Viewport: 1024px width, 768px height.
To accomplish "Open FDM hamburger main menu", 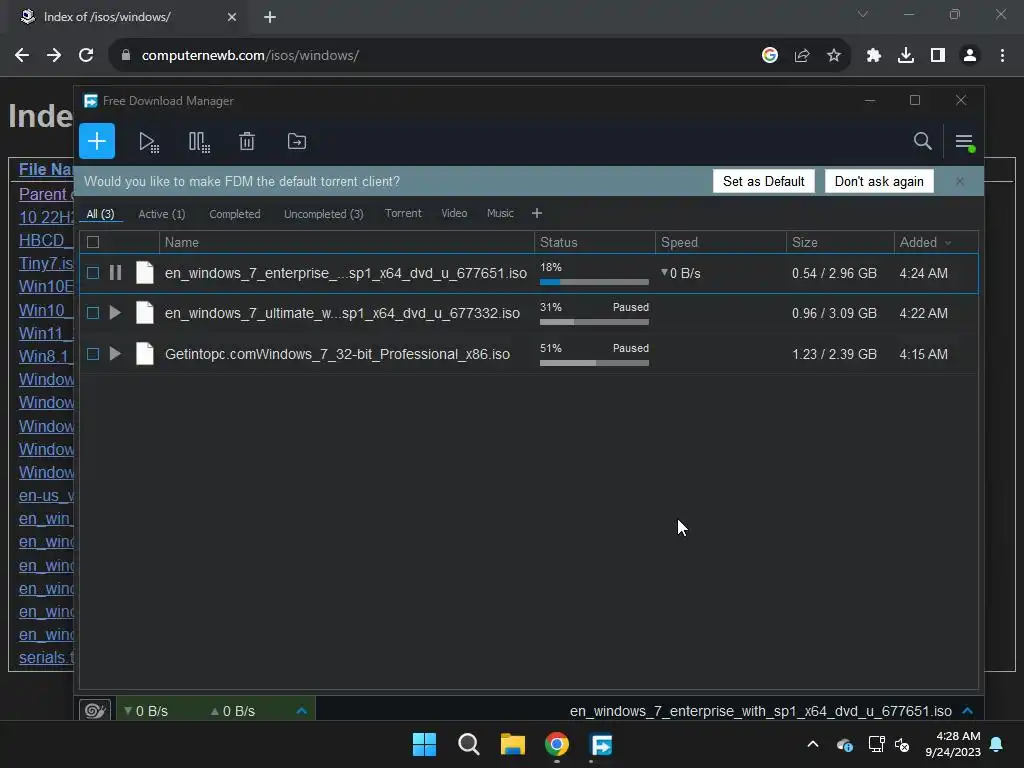I will click(x=965, y=142).
